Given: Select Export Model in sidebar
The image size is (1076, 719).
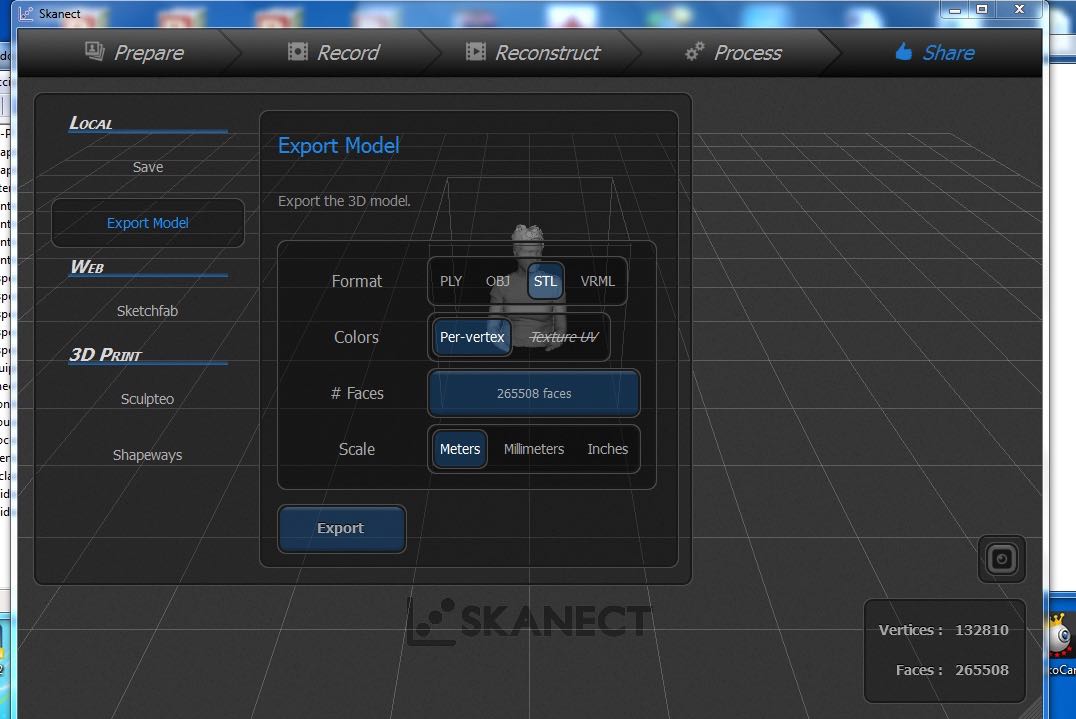Looking at the screenshot, I should pyautogui.click(x=148, y=223).
